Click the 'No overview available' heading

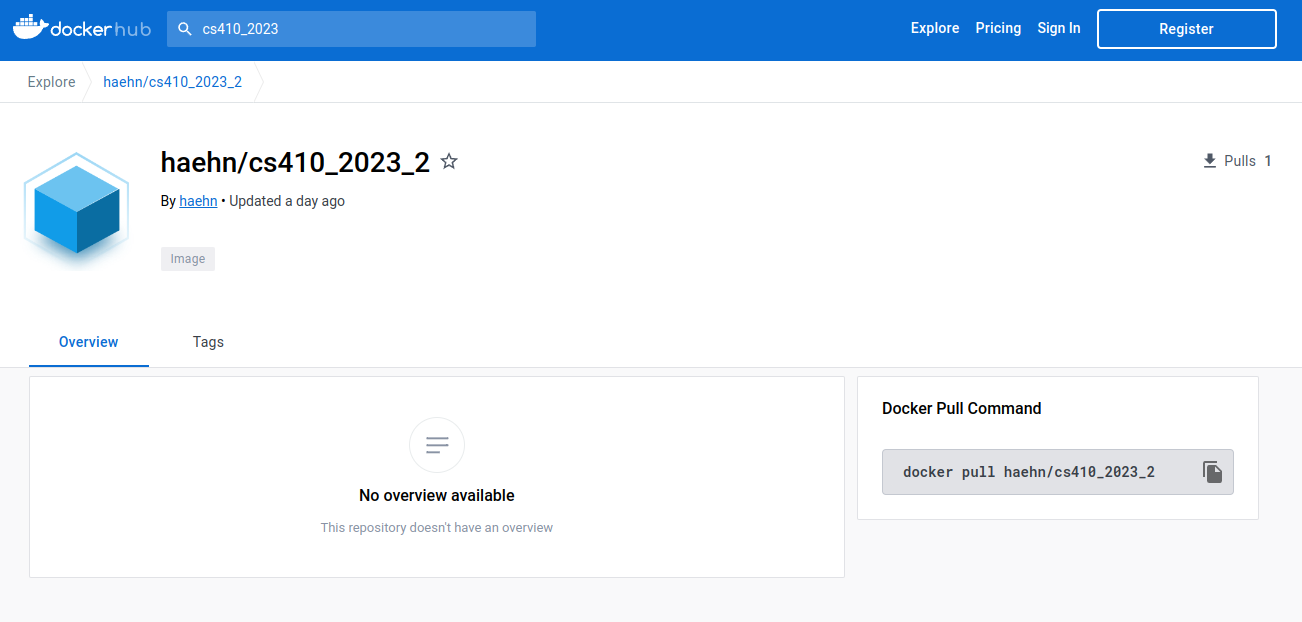(437, 495)
